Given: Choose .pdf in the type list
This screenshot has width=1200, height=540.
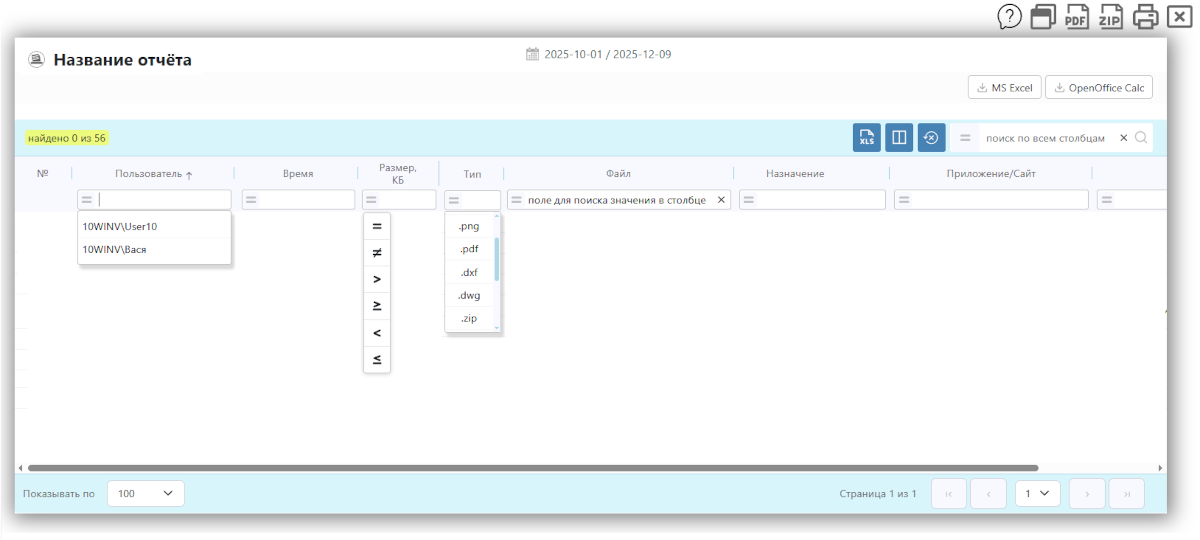Looking at the screenshot, I should pyautogui.click(x=468, y=249).
